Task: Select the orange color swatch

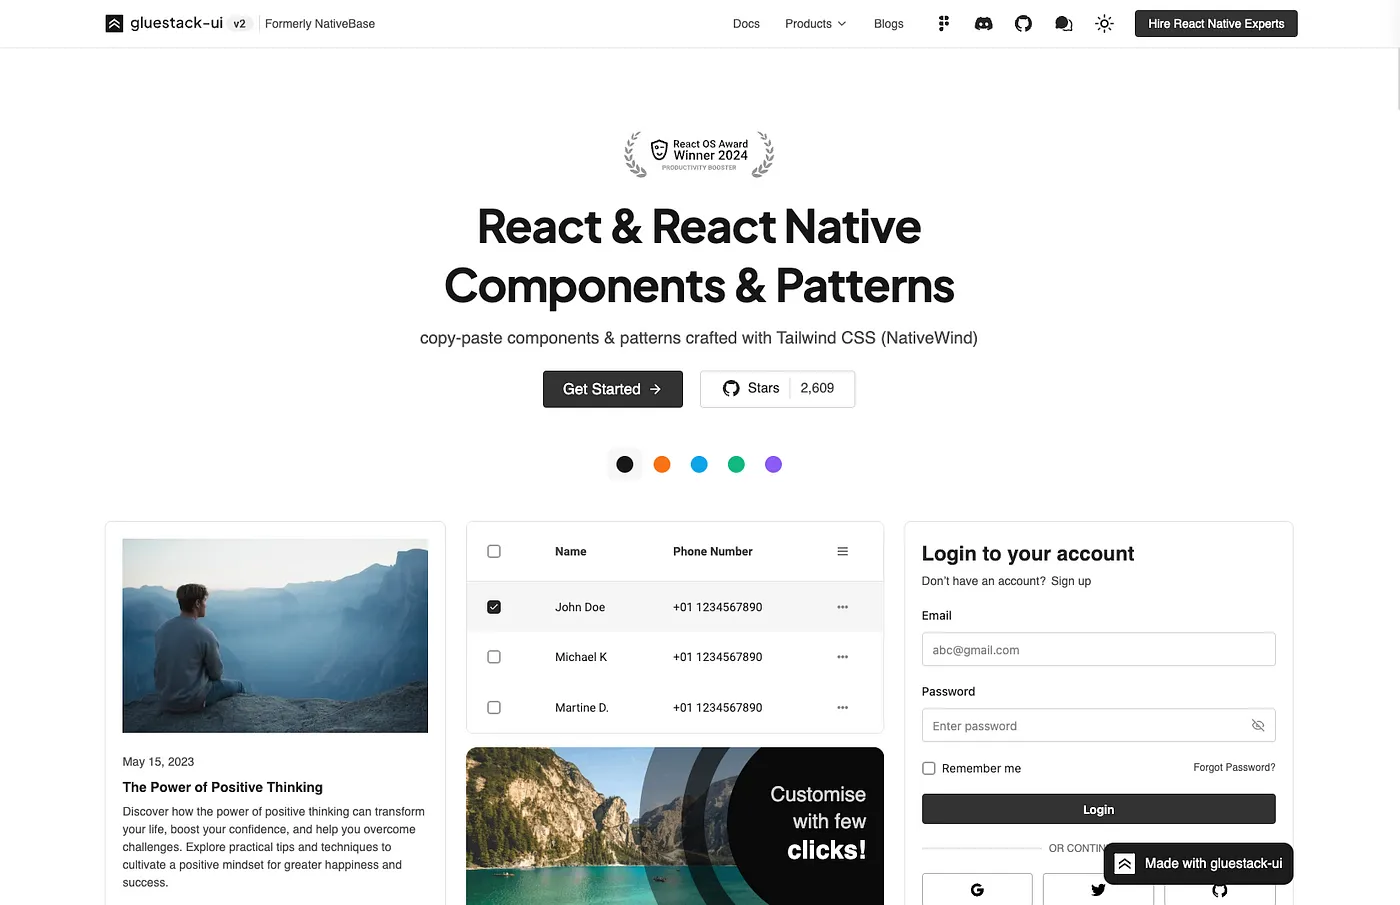Action: point(662,464)
